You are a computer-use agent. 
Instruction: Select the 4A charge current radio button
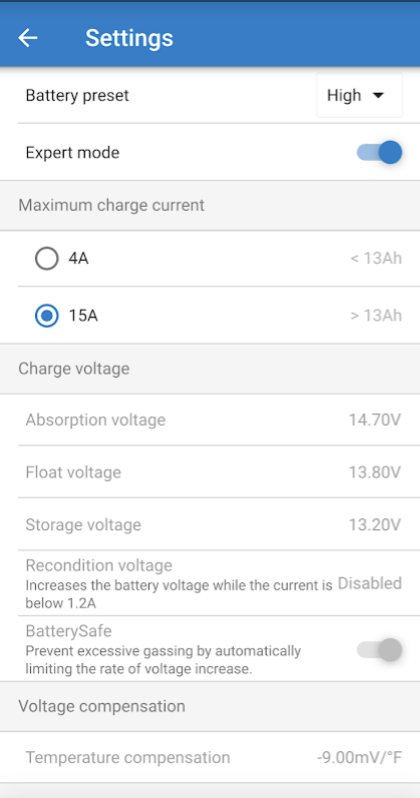click(47, 259)
